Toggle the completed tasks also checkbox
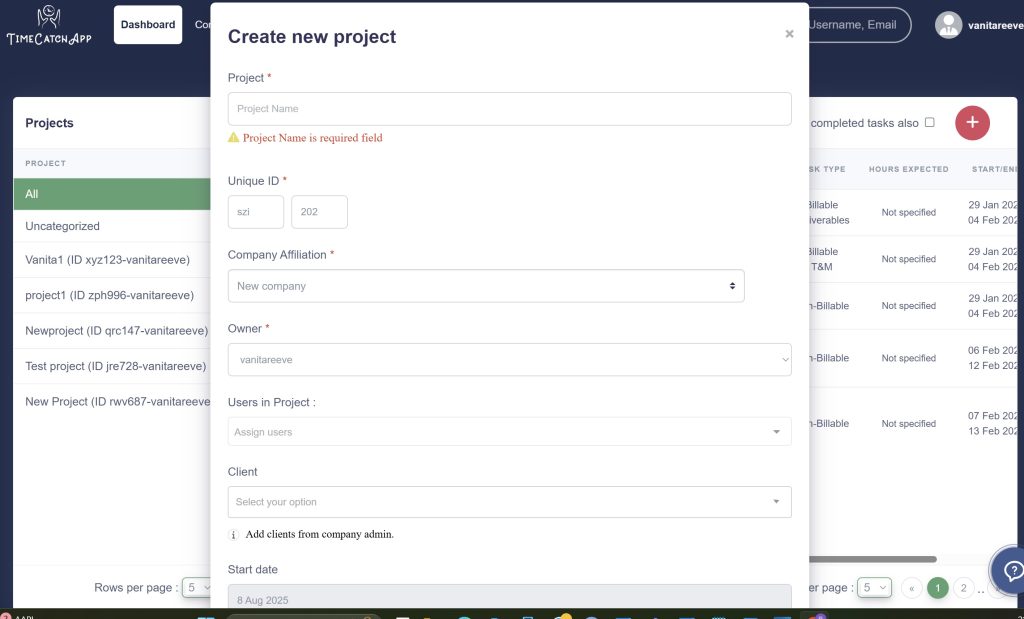Screen dimensions: 1024x619 (929, 123)
